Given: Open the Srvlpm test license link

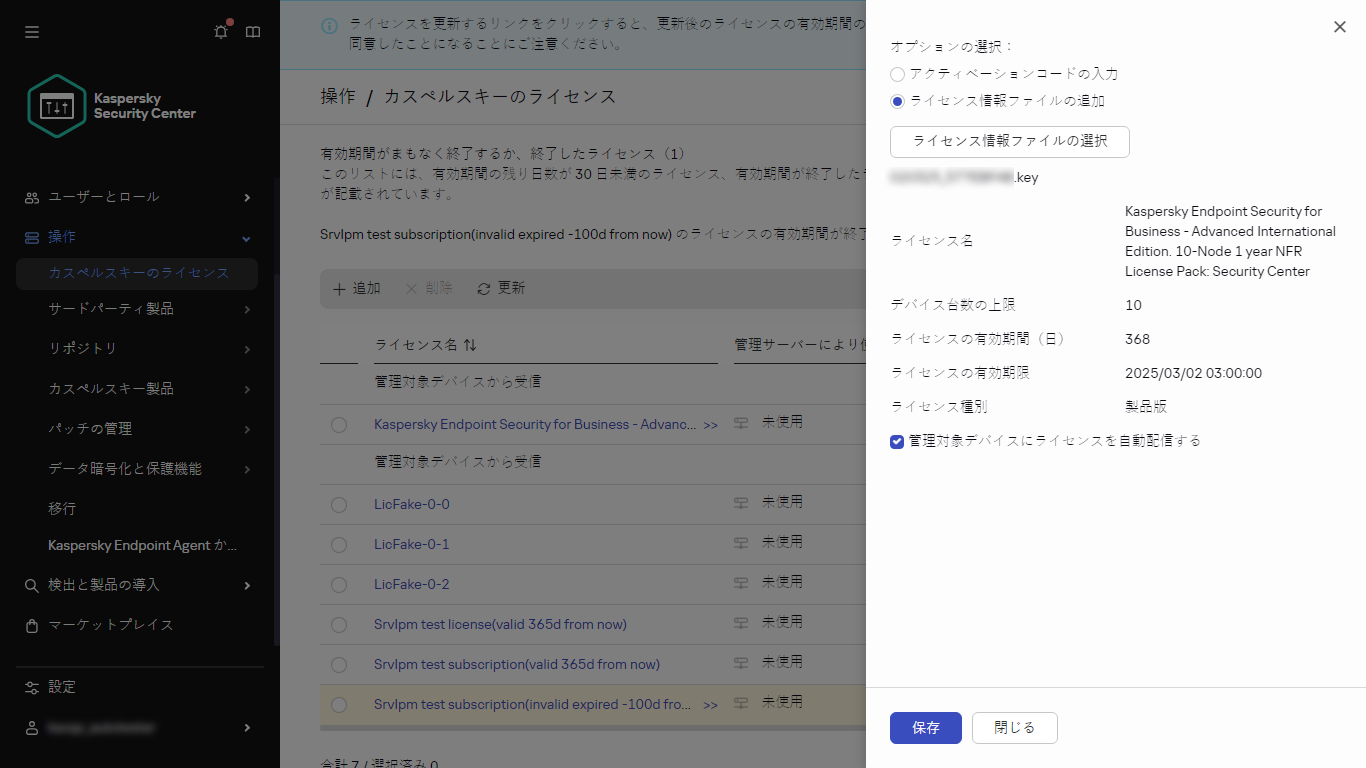Looking at the screenshot, I should [x=499, y=624].
